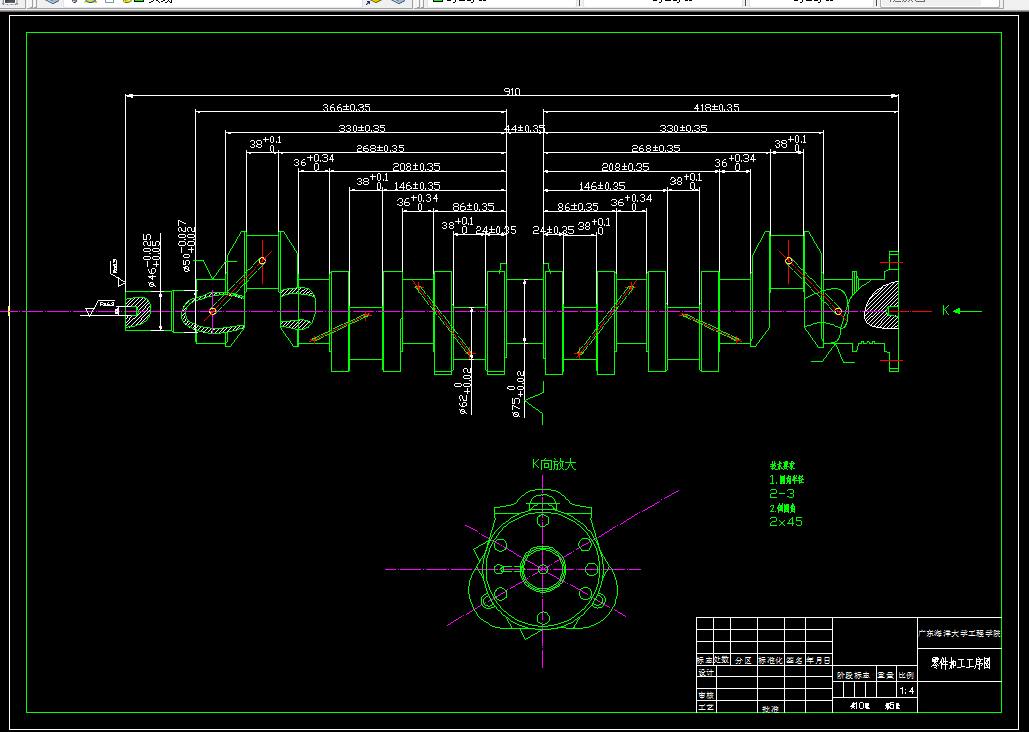Select the '2-3' fillet radius note

tap(782, 494)
